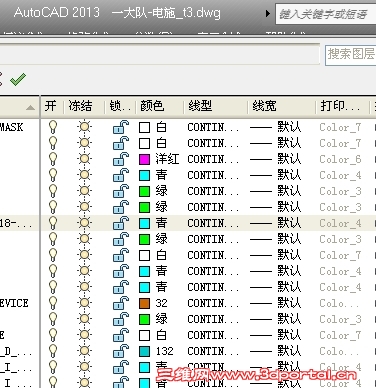Toggle the light bulb on the MASK layer
The height and width of the screenshot is (388, 376).
[x=53, y=127]
